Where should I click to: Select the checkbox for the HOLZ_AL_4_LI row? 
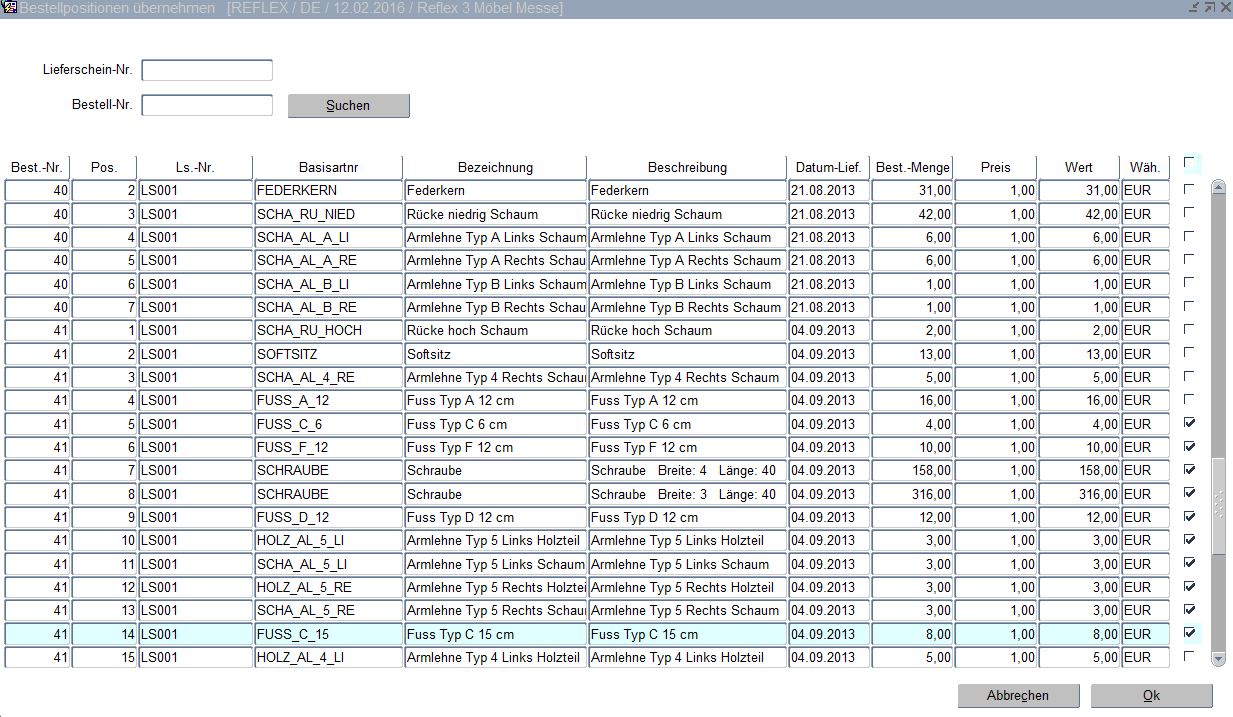[1189, 657]
